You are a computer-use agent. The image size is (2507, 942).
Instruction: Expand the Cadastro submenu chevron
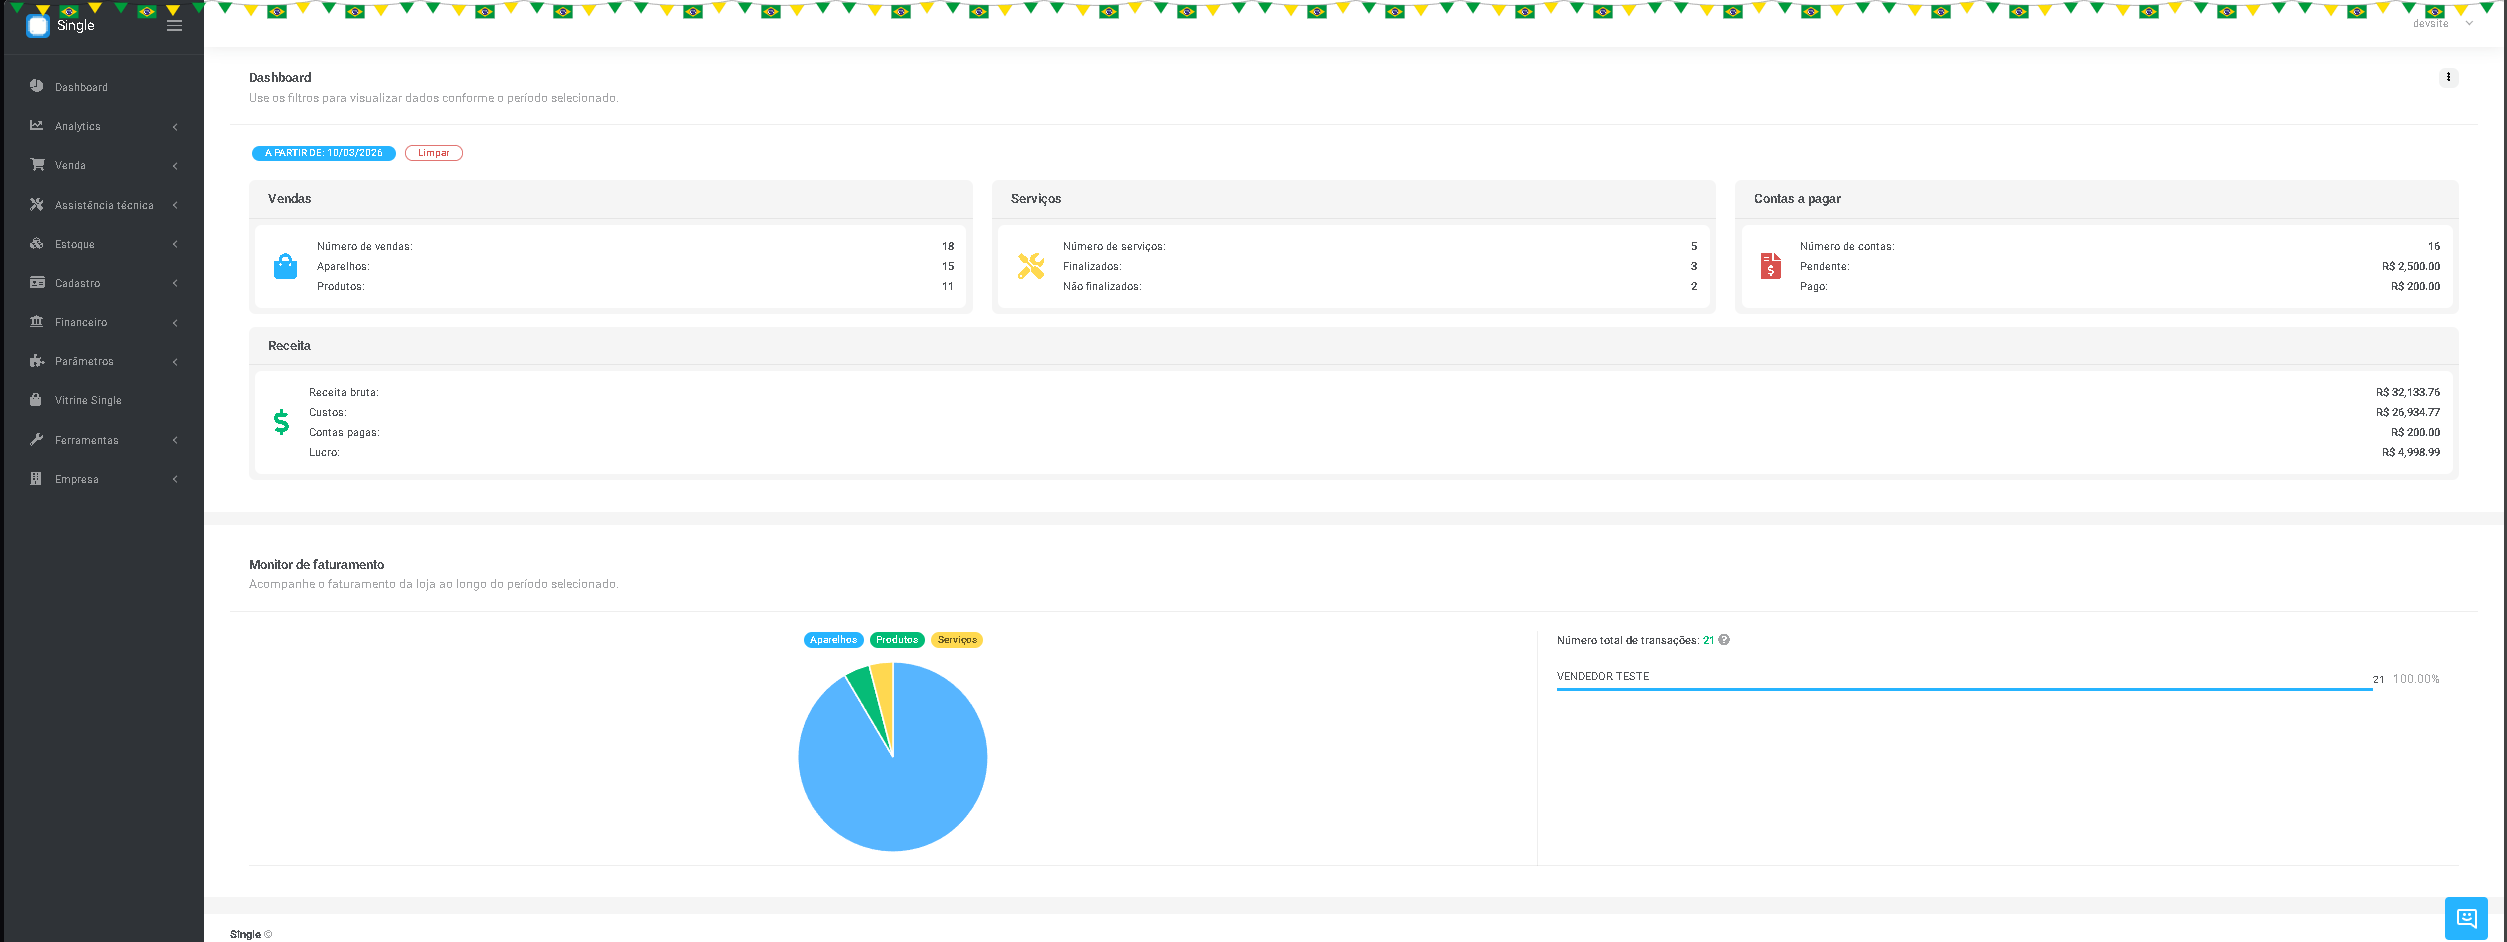tap(175, 283)
